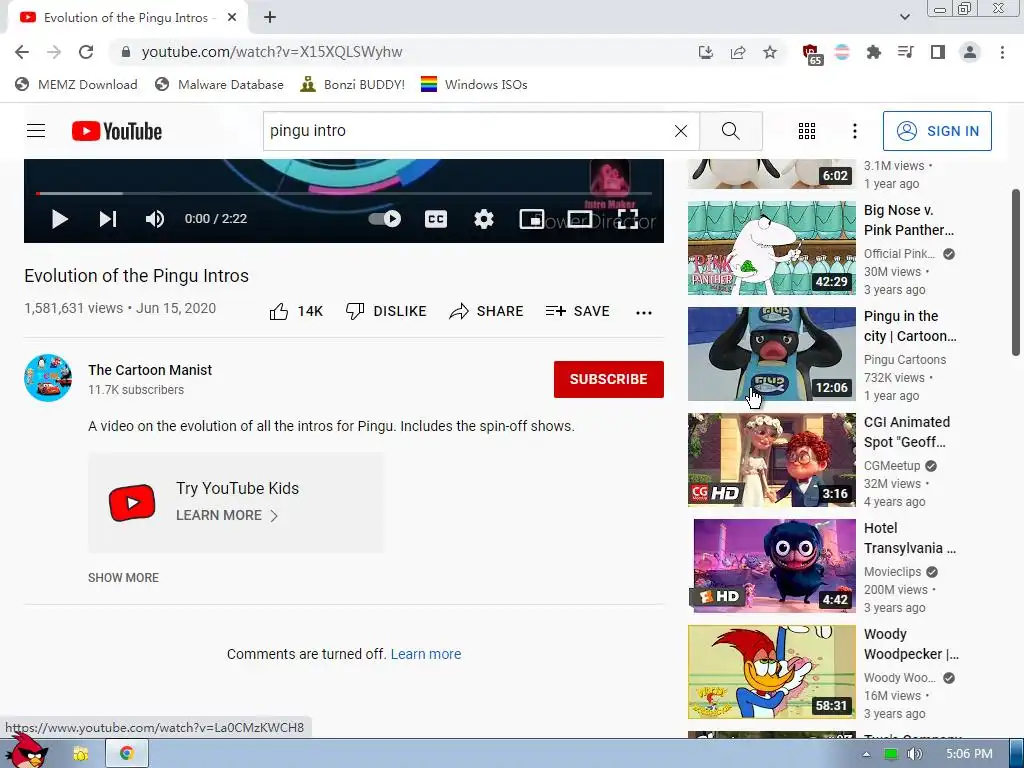
Task: Open Woody Woodpecker video thumbnail
Action: [x=772, y=672]
